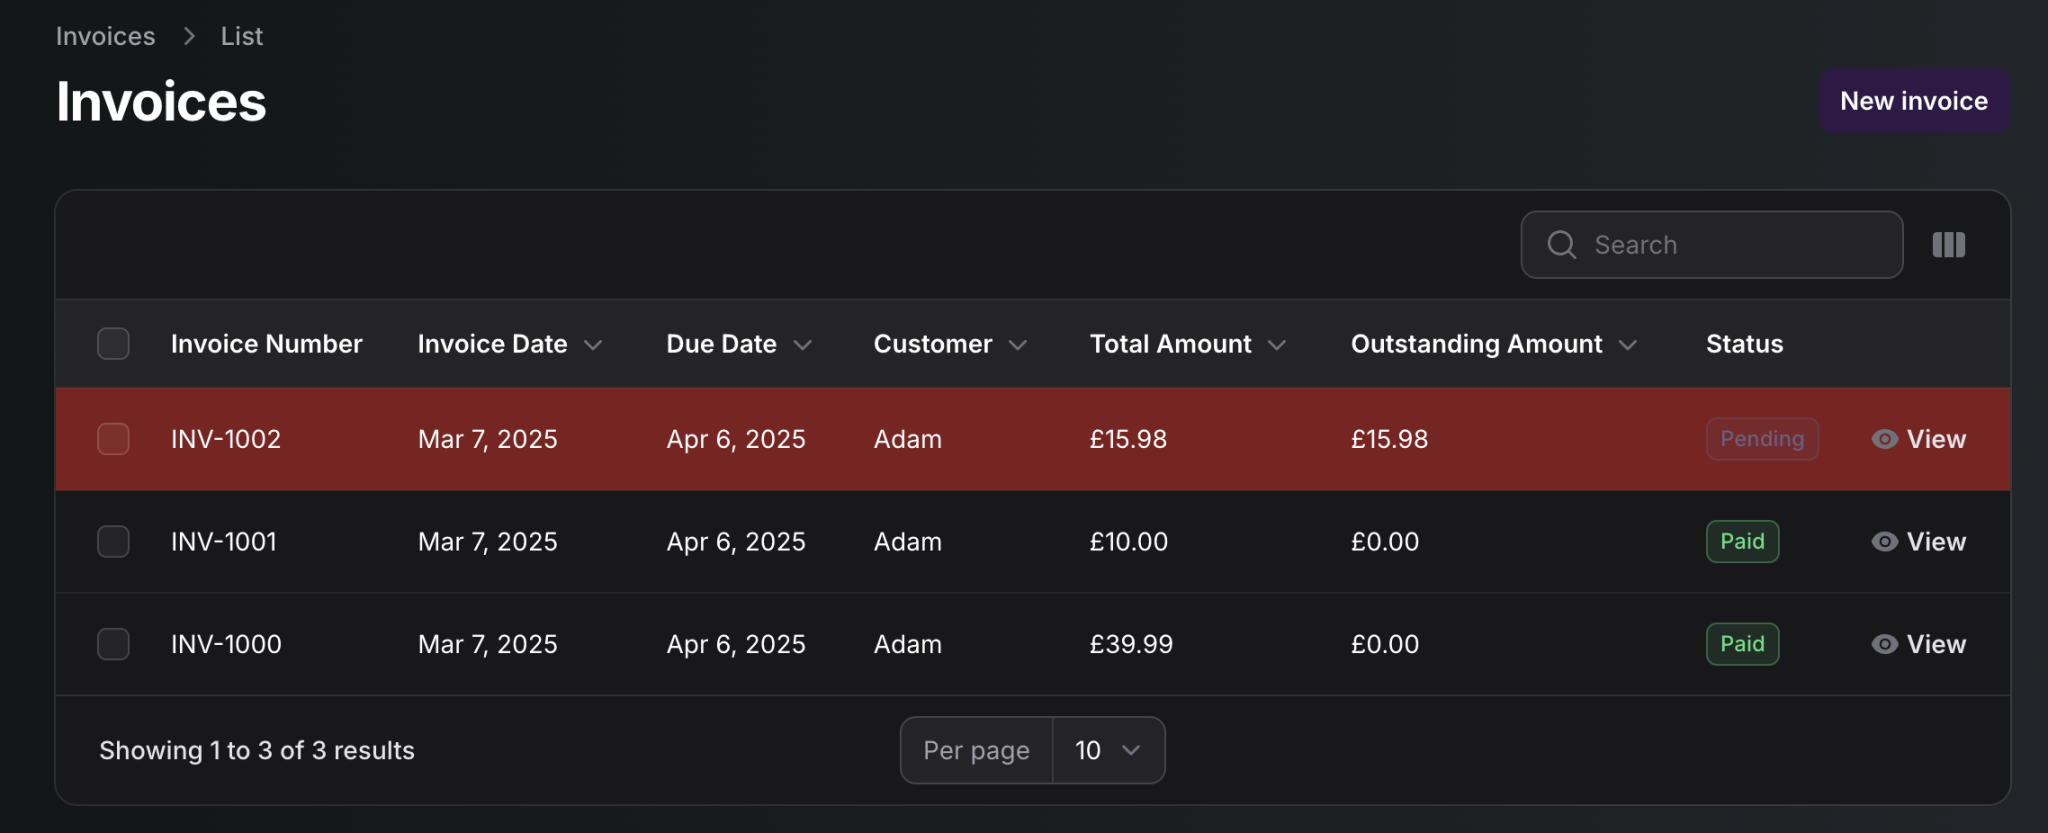Click the breadcrumb chevron separator icon
The width and height of the screenshot is (2048, 833).
(189, 36)
